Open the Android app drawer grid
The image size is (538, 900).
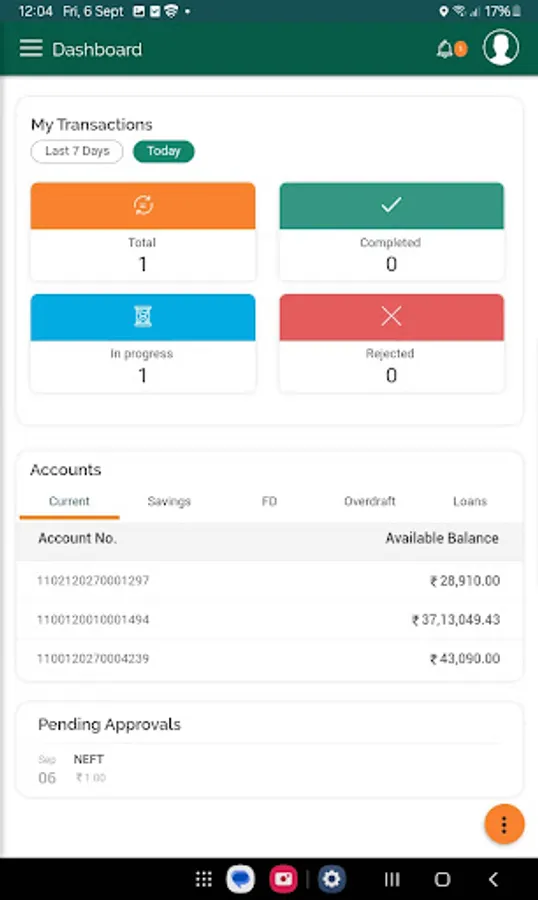(204, 879)
